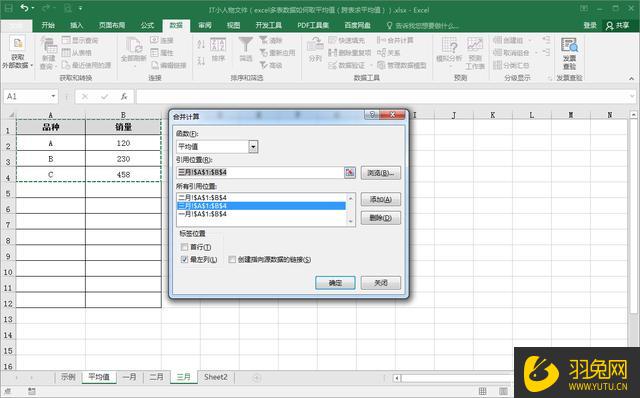This screenshot has height=398, width=640.
Task: Confirm with the OK (确定) button
Action: pyautogui.click(x=335, y=282)
